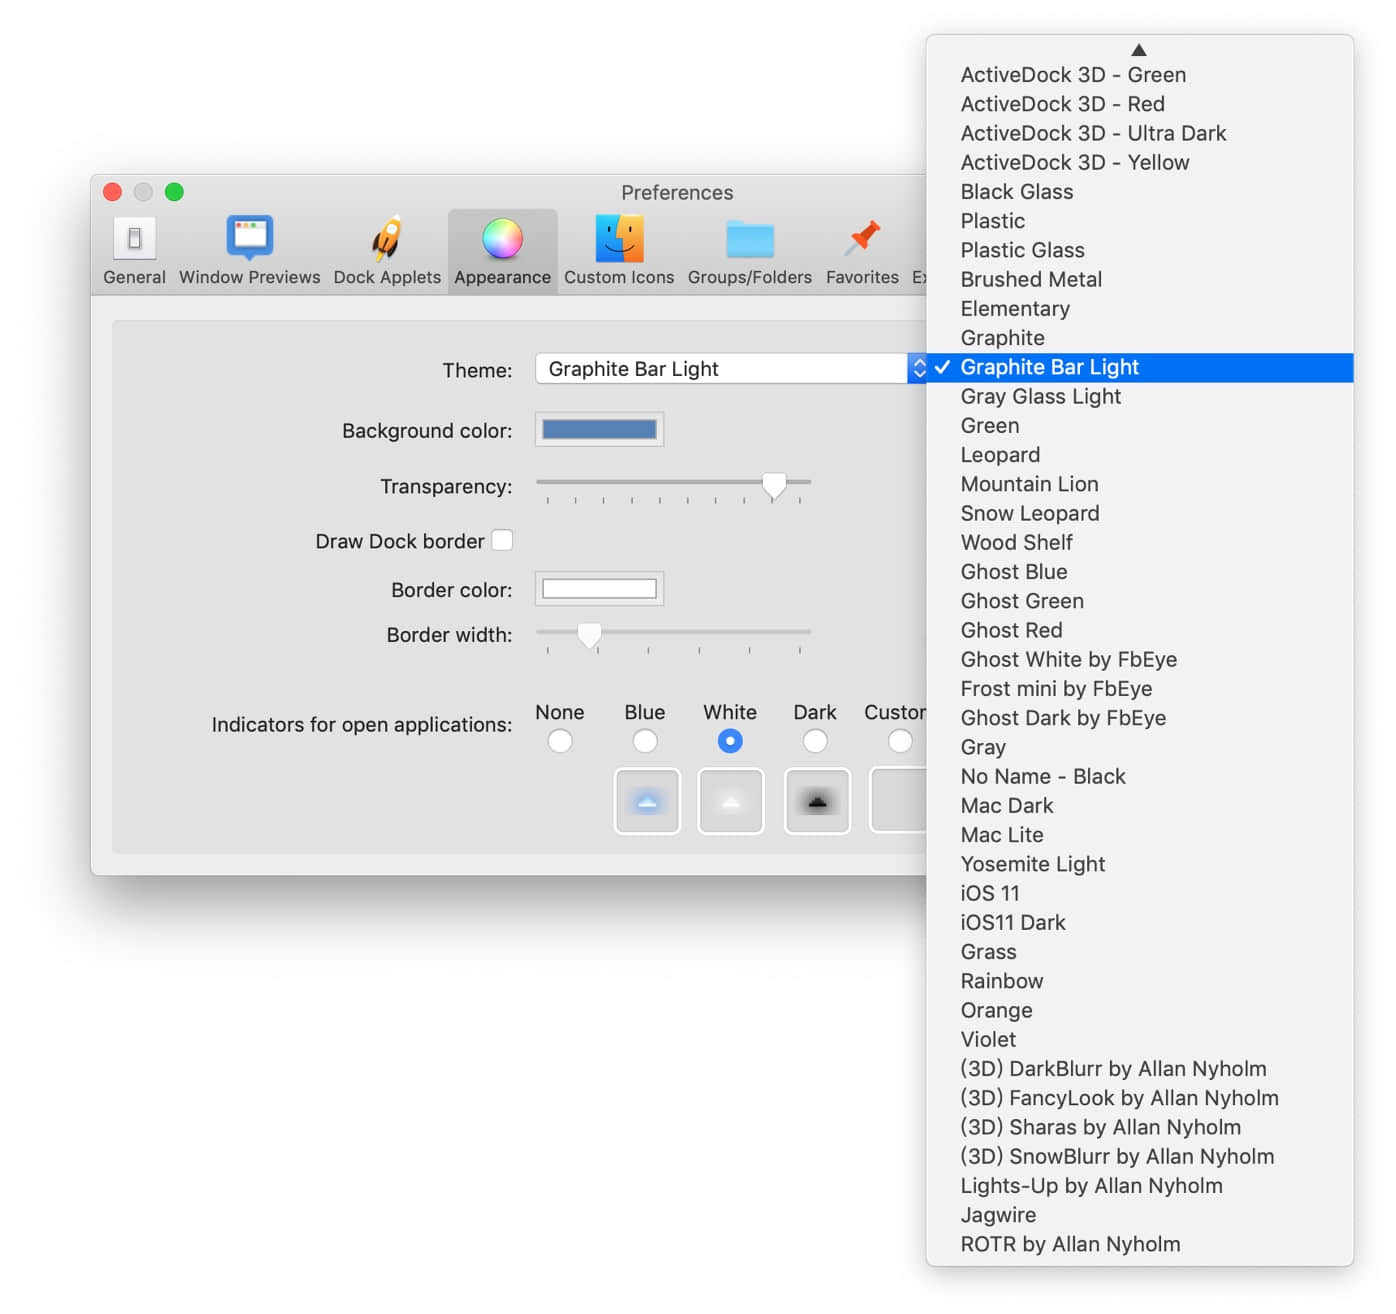1396x1314 pixels.
Task: Select the Blue indicator radio button
Action: pos(645,741)
